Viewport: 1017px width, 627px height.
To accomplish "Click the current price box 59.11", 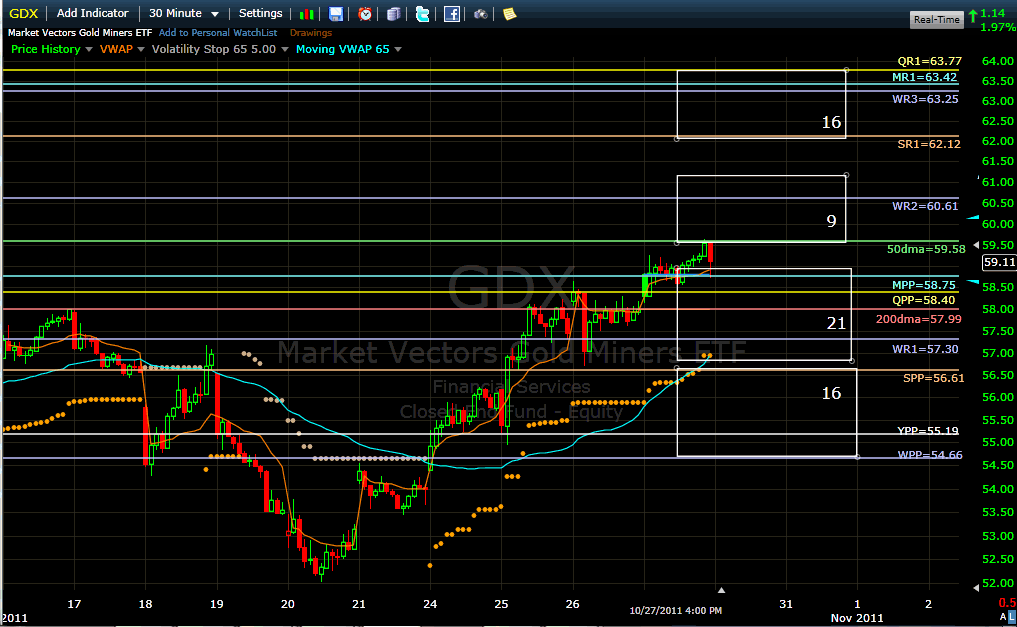I will [999, 262].
